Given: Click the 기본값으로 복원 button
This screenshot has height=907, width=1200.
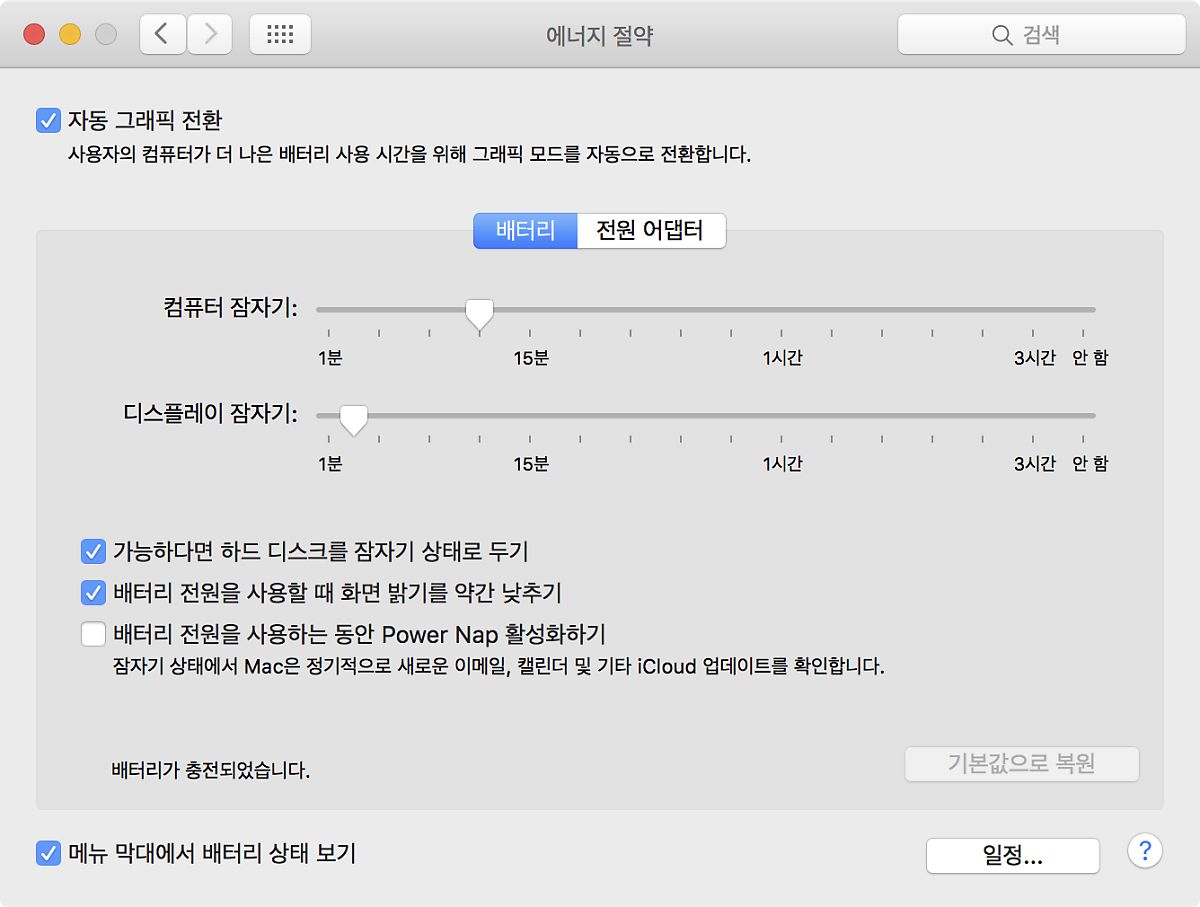Looking at the screenshot, I should pos(1022,764).
